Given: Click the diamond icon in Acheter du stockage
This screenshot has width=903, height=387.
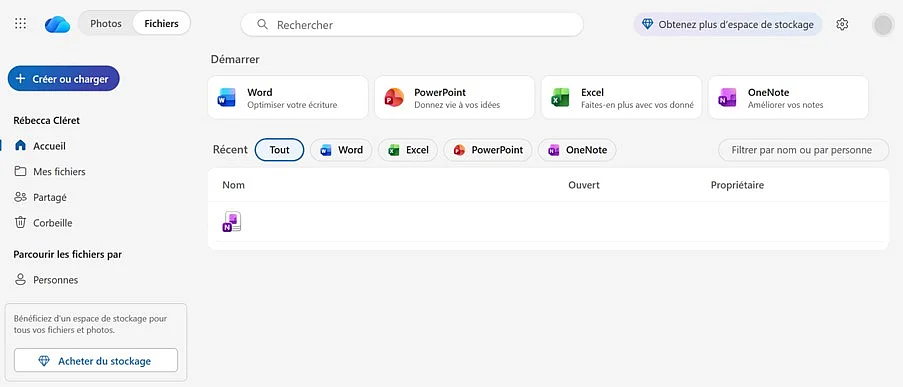Looking at the screenshot, I should pos(44,361).
